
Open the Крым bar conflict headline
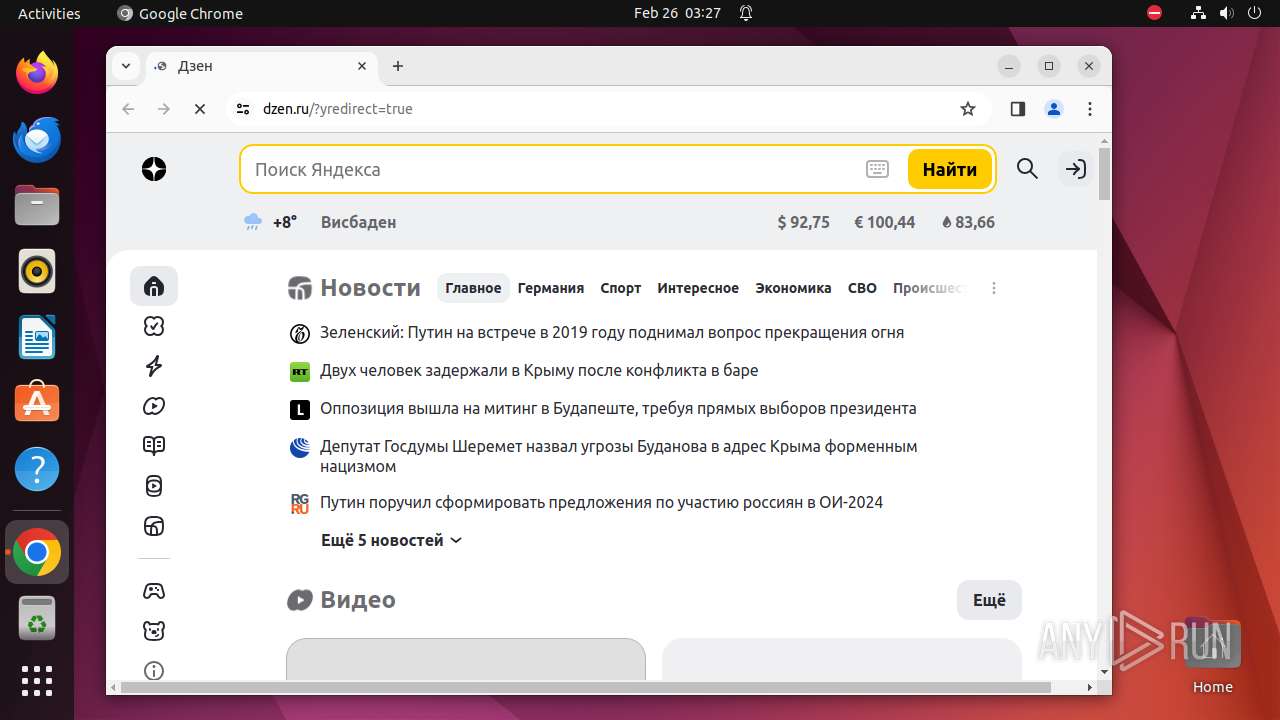click(539, 370)
